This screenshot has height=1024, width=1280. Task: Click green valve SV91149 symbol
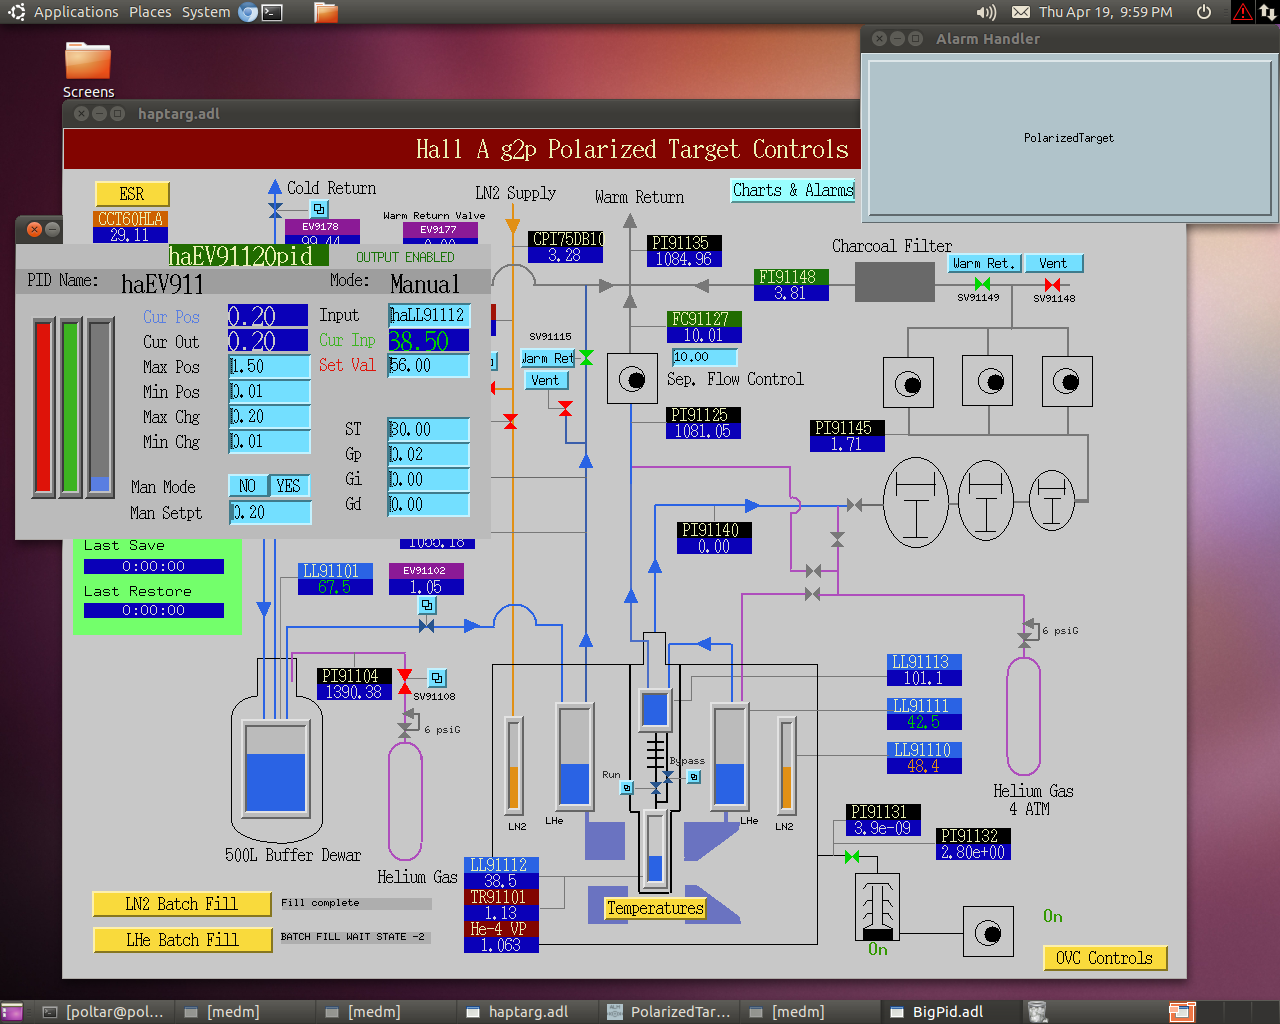(982, 285)
